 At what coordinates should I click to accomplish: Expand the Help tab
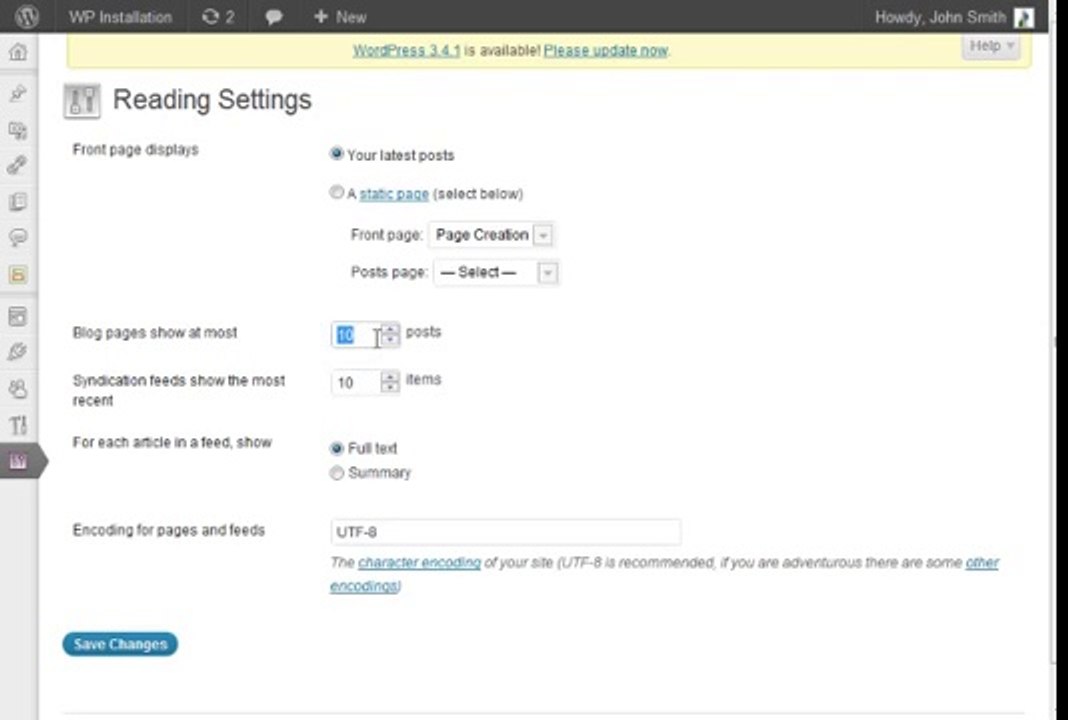tap(991, 46)
